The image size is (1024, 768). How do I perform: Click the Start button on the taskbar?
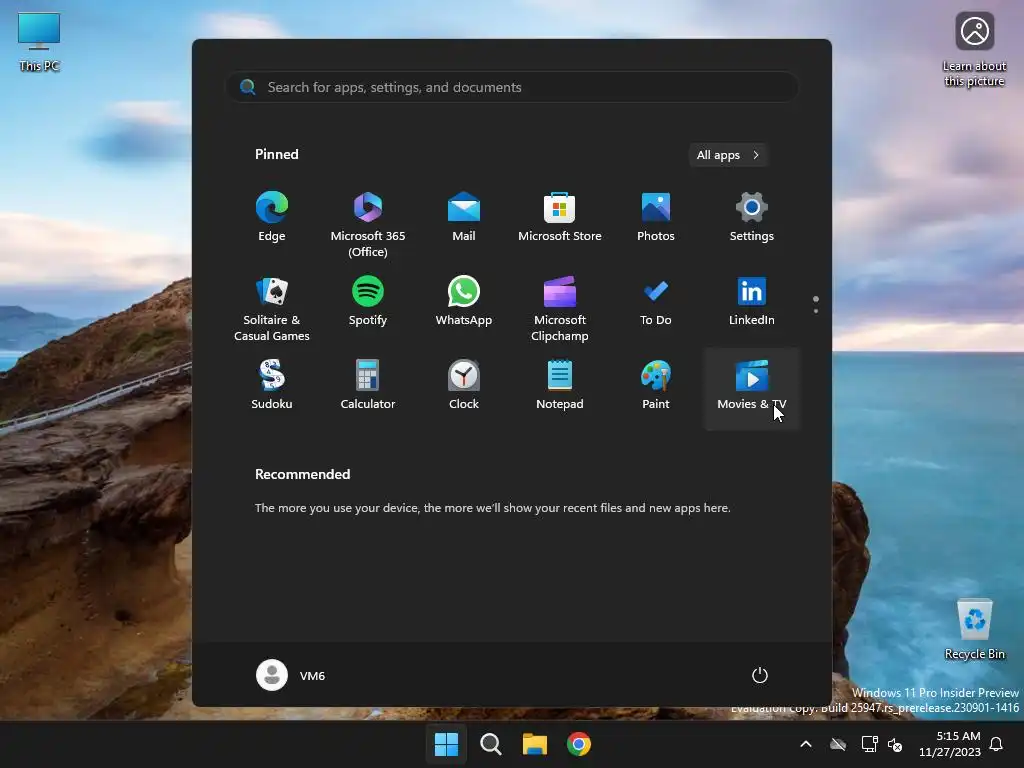pyautogui.click(x=446, y=744)
